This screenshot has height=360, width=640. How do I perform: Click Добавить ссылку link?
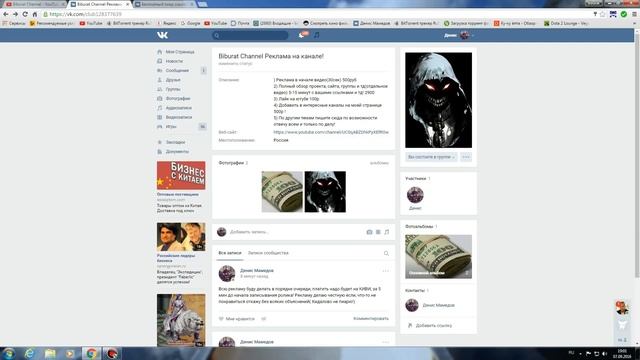433,326
